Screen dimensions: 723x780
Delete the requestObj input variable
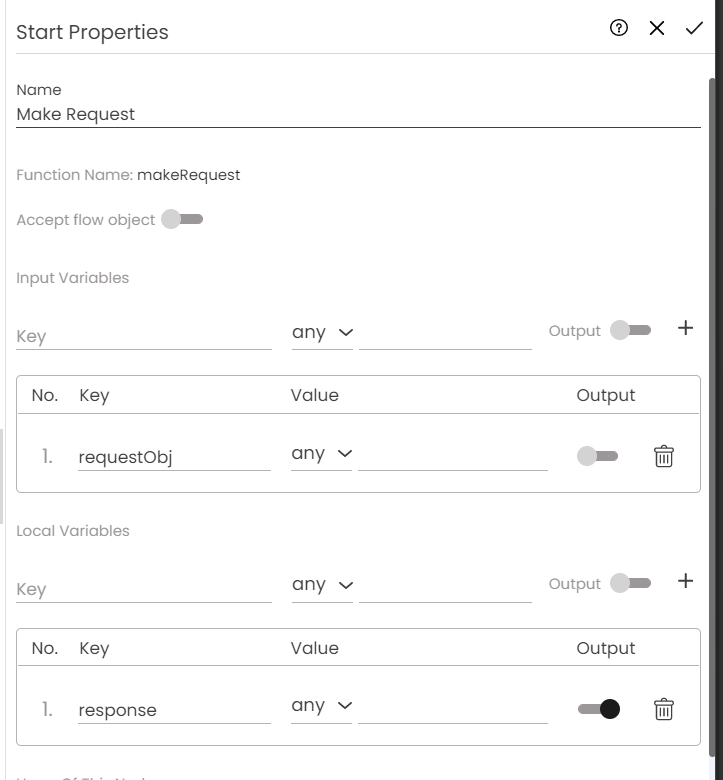point(664,457)
